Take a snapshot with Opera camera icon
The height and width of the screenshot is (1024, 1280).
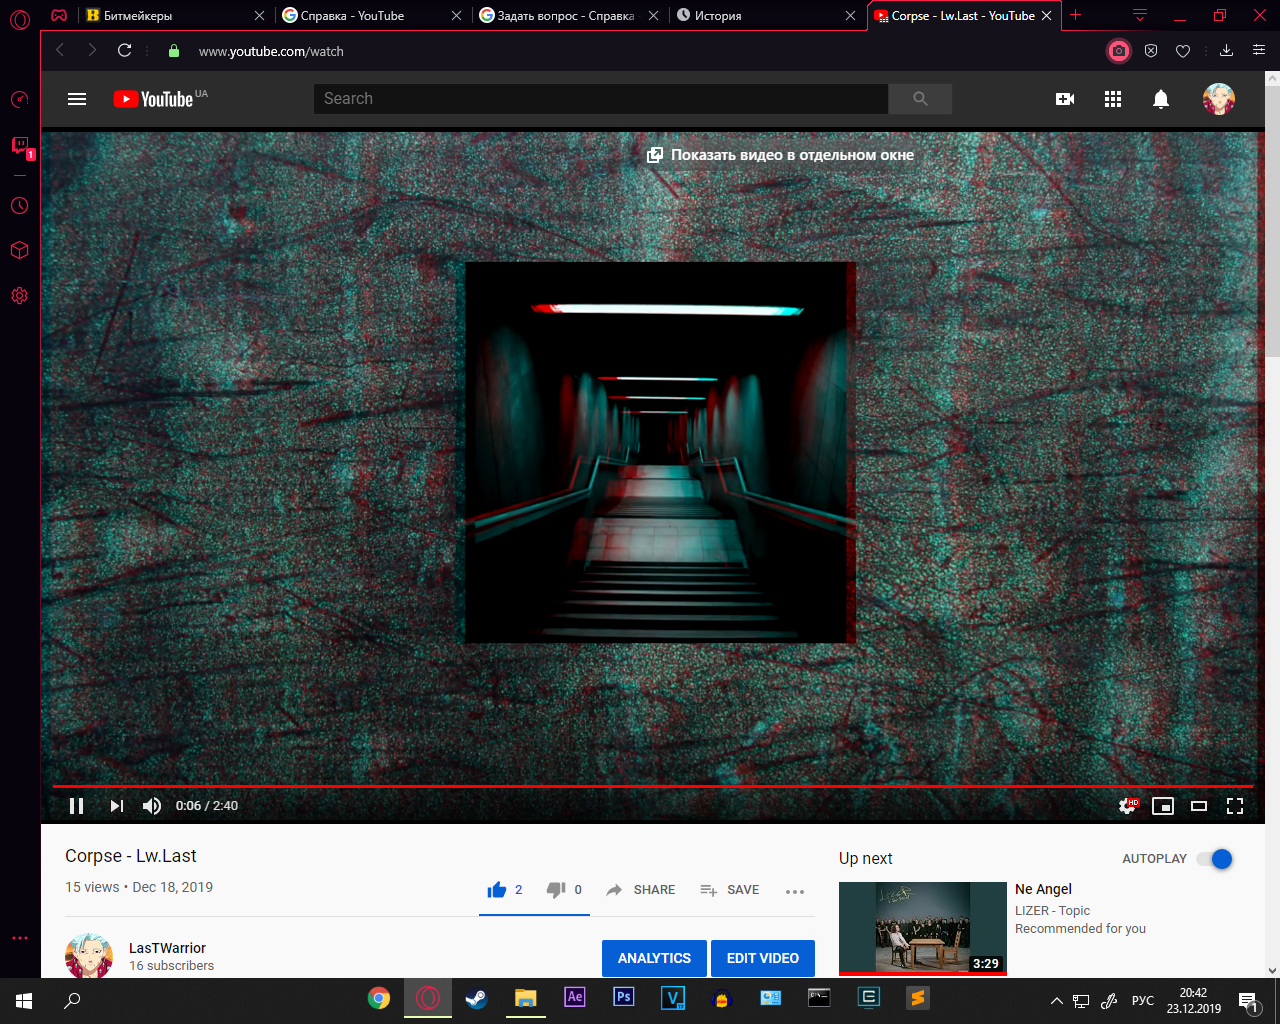(x=1119, y=51)
